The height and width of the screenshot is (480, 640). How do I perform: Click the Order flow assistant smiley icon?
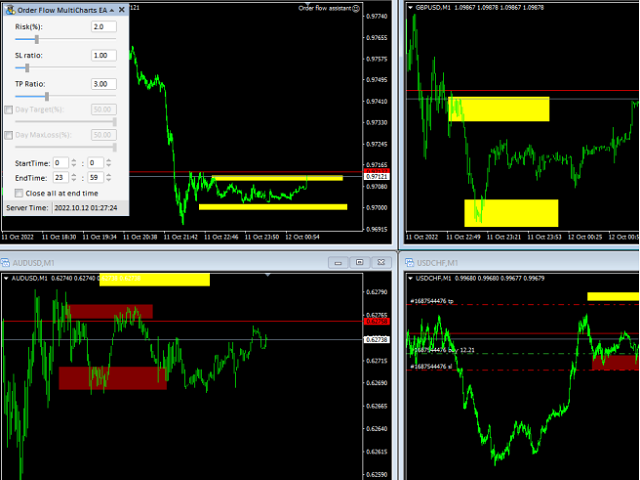pyautogui.click(x=356, y=8)
